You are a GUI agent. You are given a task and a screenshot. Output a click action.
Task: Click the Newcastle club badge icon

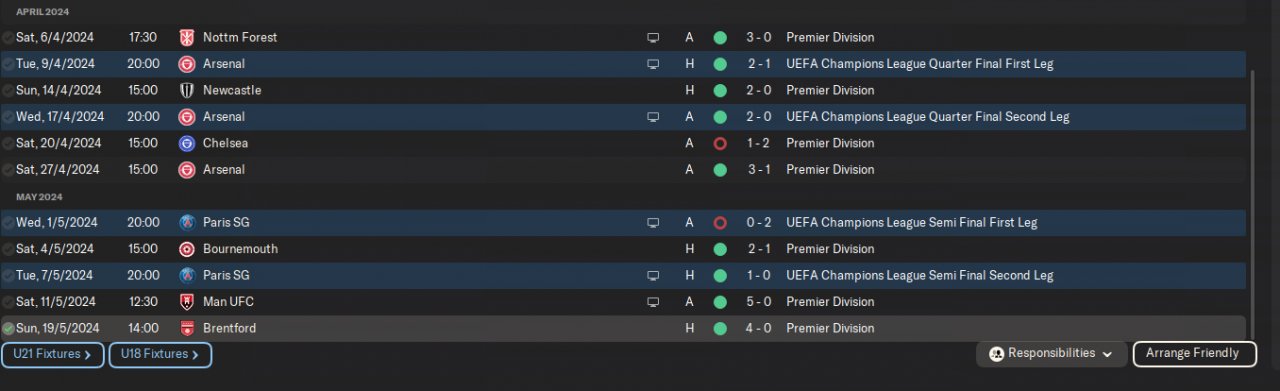pyautogui.click(x=186, y=91)
